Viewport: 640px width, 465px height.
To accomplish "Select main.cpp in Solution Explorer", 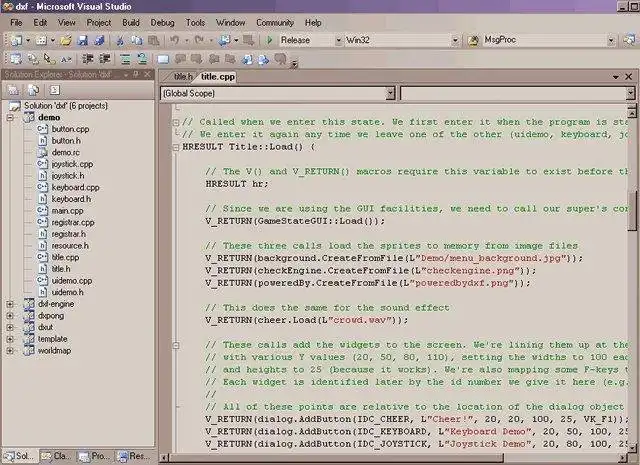I will (67, 211).
